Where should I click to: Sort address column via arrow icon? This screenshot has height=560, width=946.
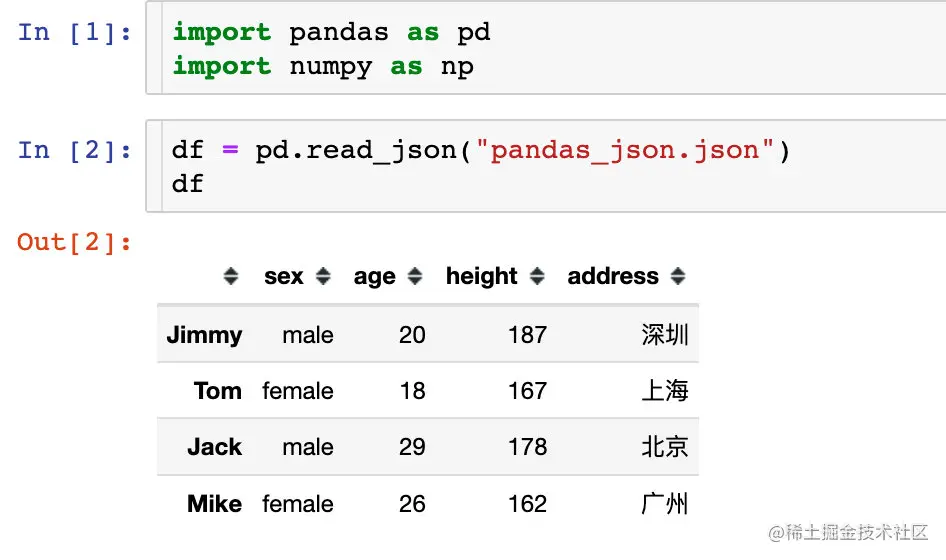[x=678, y=276]
